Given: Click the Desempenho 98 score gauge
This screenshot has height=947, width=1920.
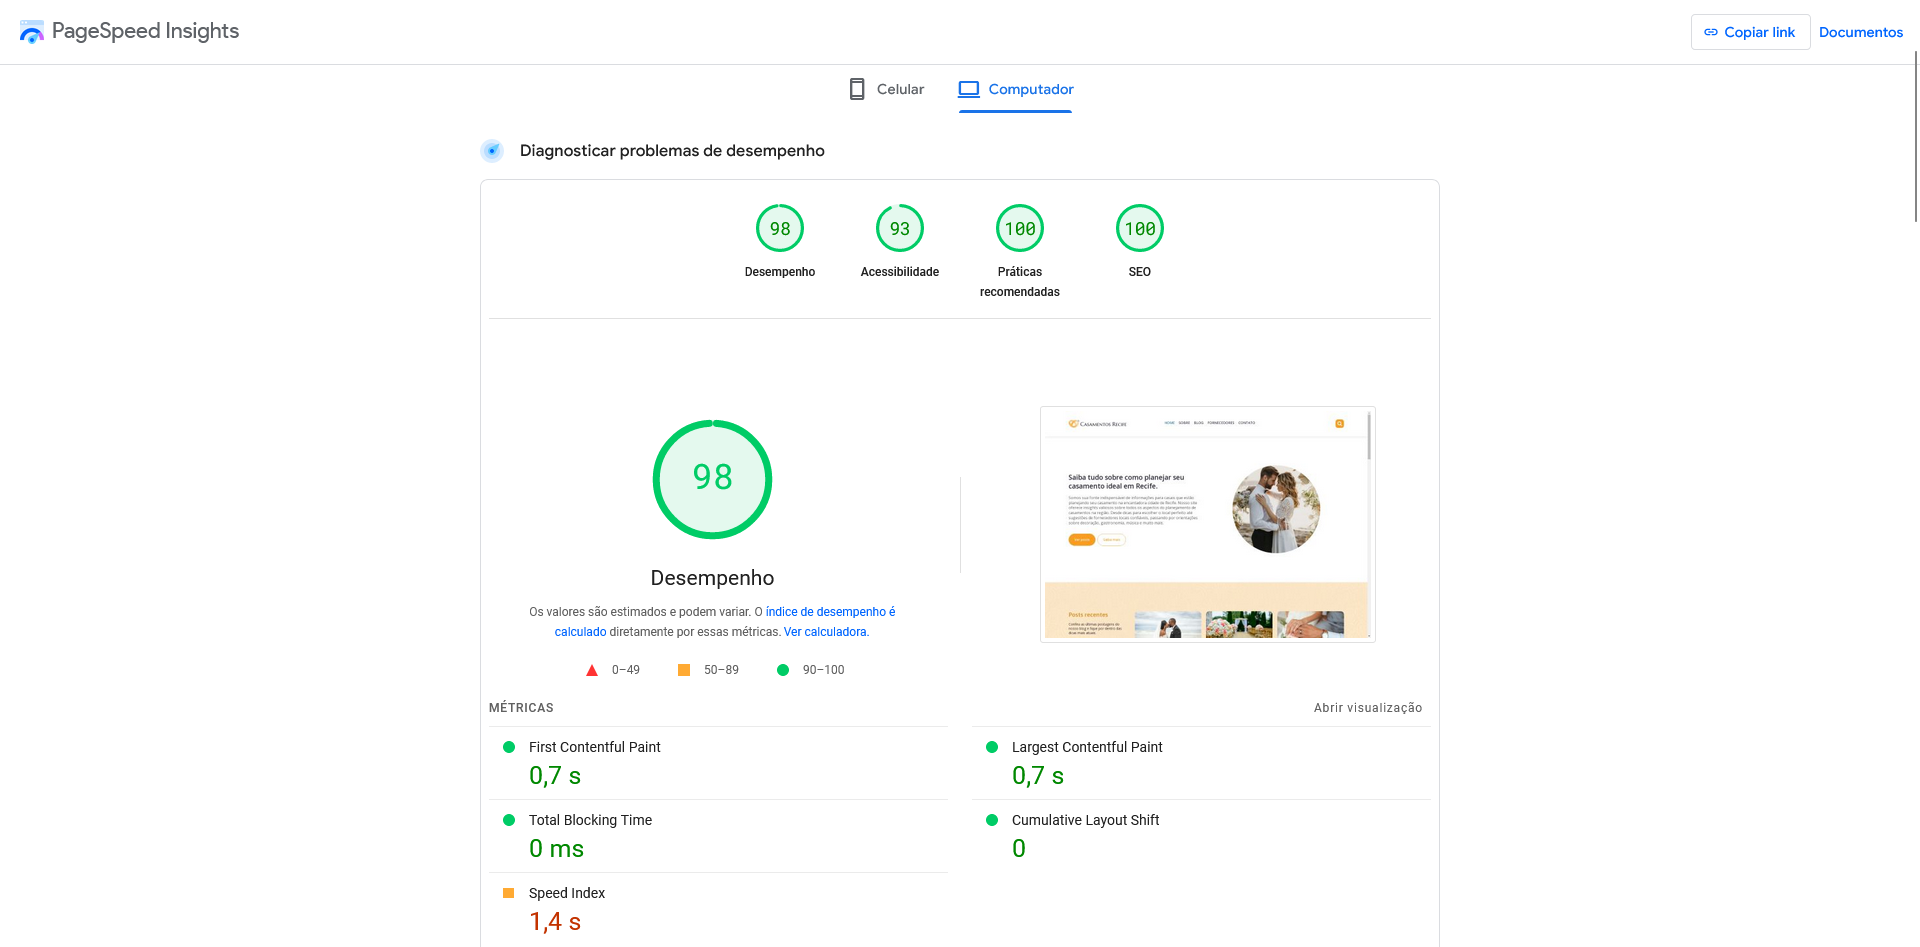Looking at the screenshot, I should (780, 229).
